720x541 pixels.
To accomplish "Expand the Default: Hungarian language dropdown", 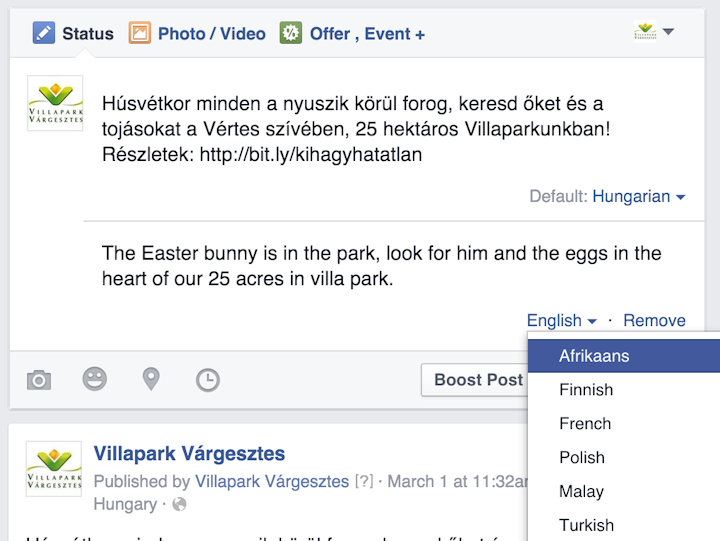I will 639,197.
